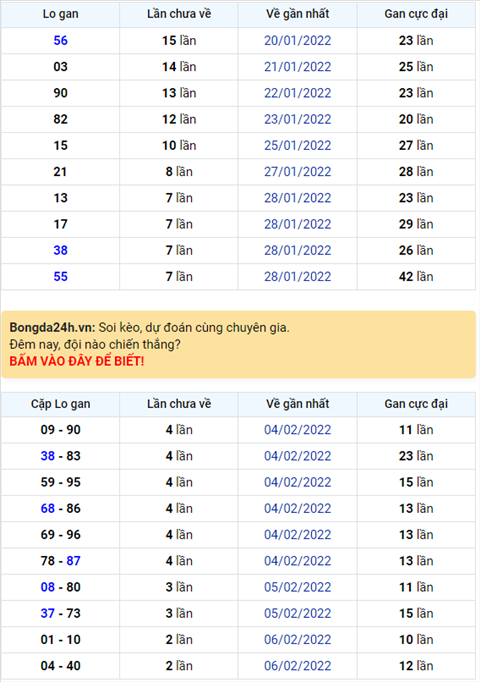Select pair cell '59 - 95'
480x682 pixels.
point(60,482)
